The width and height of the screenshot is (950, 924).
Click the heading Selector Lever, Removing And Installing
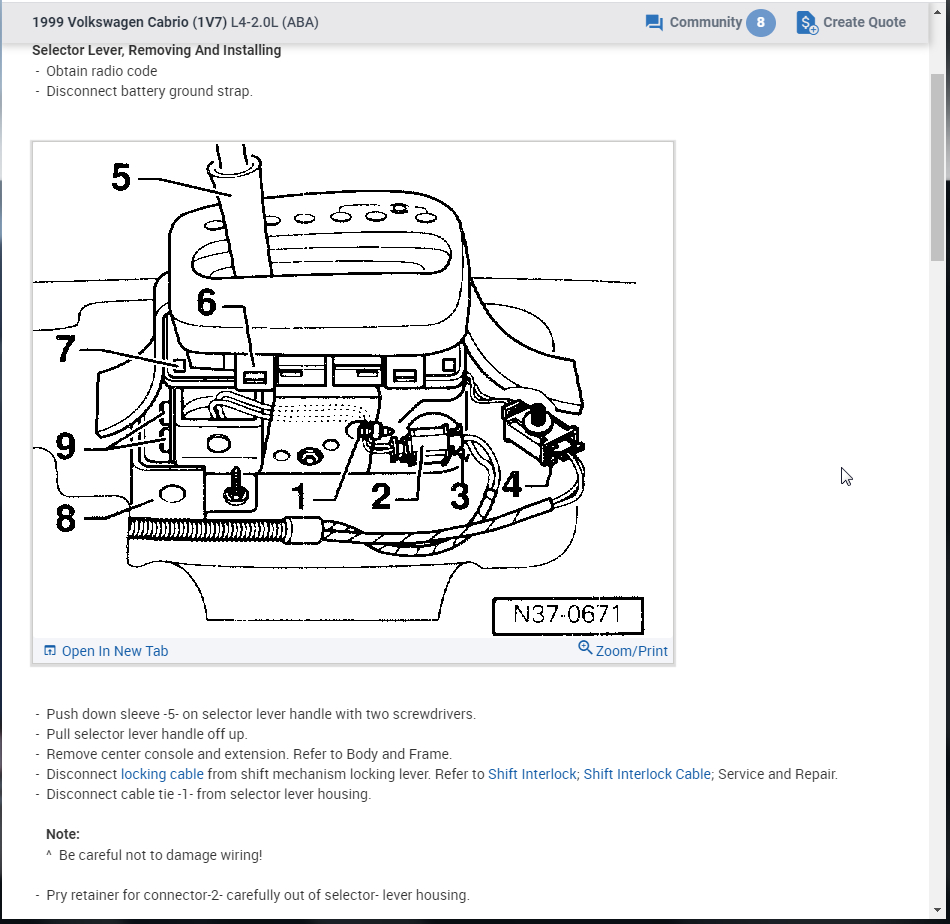pos(156,50)
